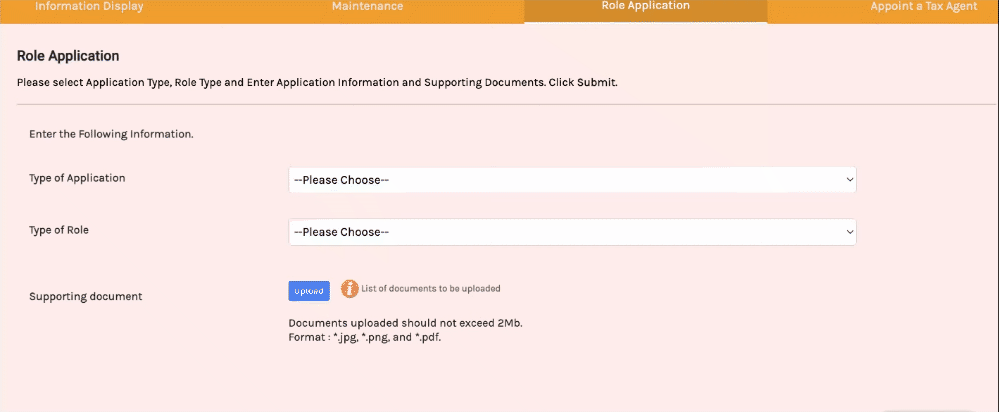Expand Type of Application chevron arrow

pos(849,180)
